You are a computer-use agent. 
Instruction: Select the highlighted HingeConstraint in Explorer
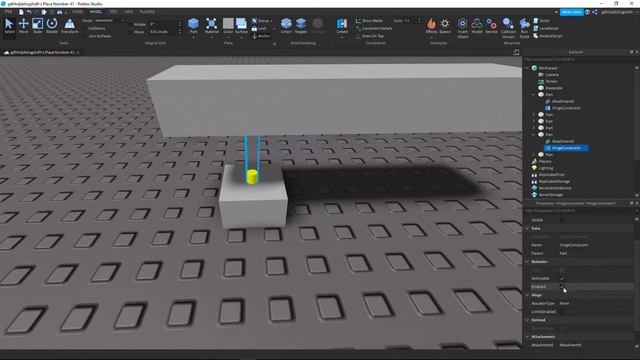(x=566, y=148)
